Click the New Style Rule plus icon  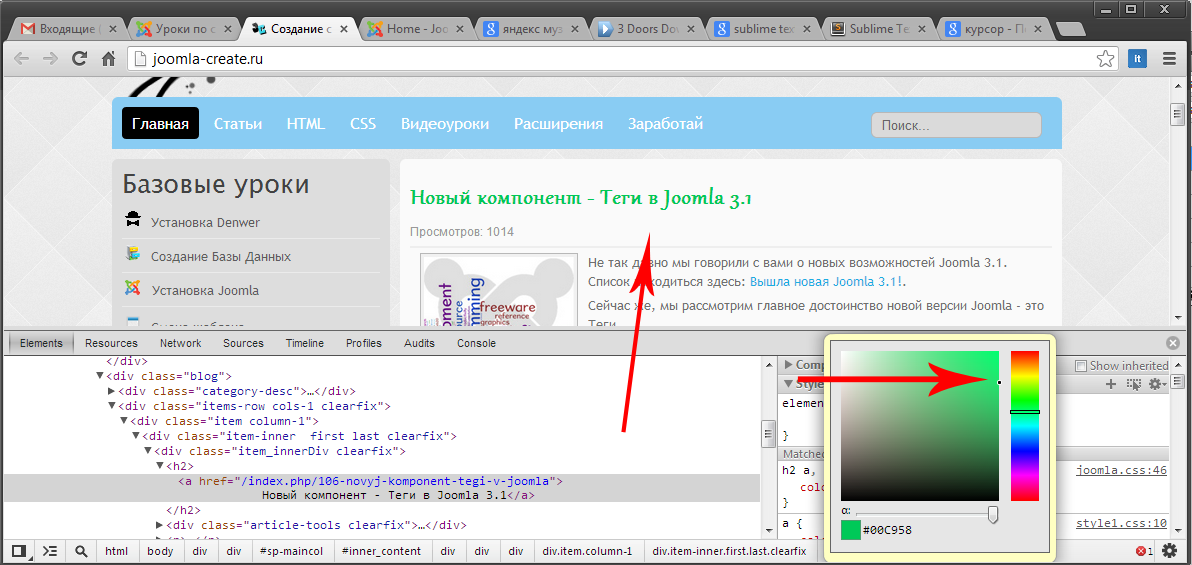(1111, 384)
